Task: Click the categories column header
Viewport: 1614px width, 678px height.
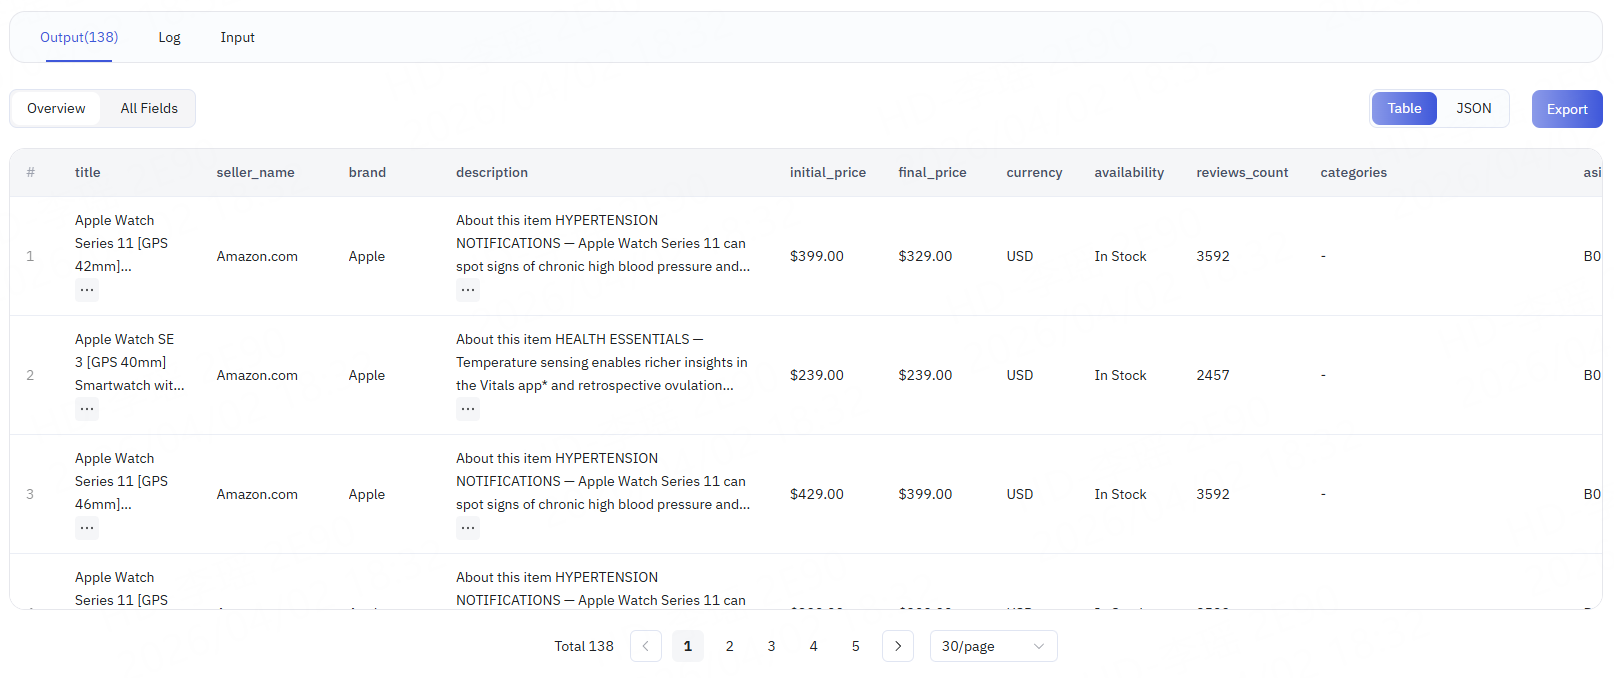Action: point(1353,172)
